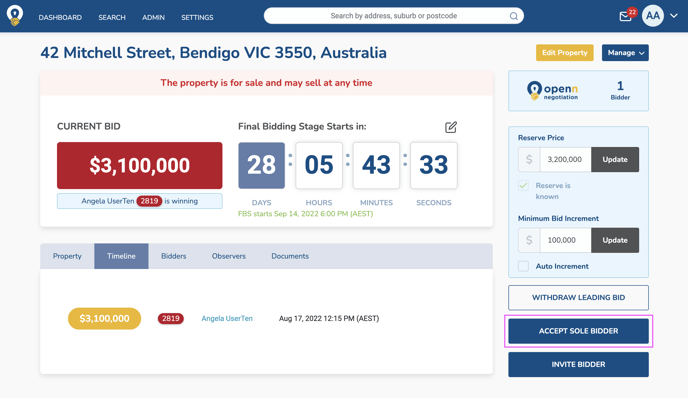Toggle the Reserve is known checkbox

[523, 186]
